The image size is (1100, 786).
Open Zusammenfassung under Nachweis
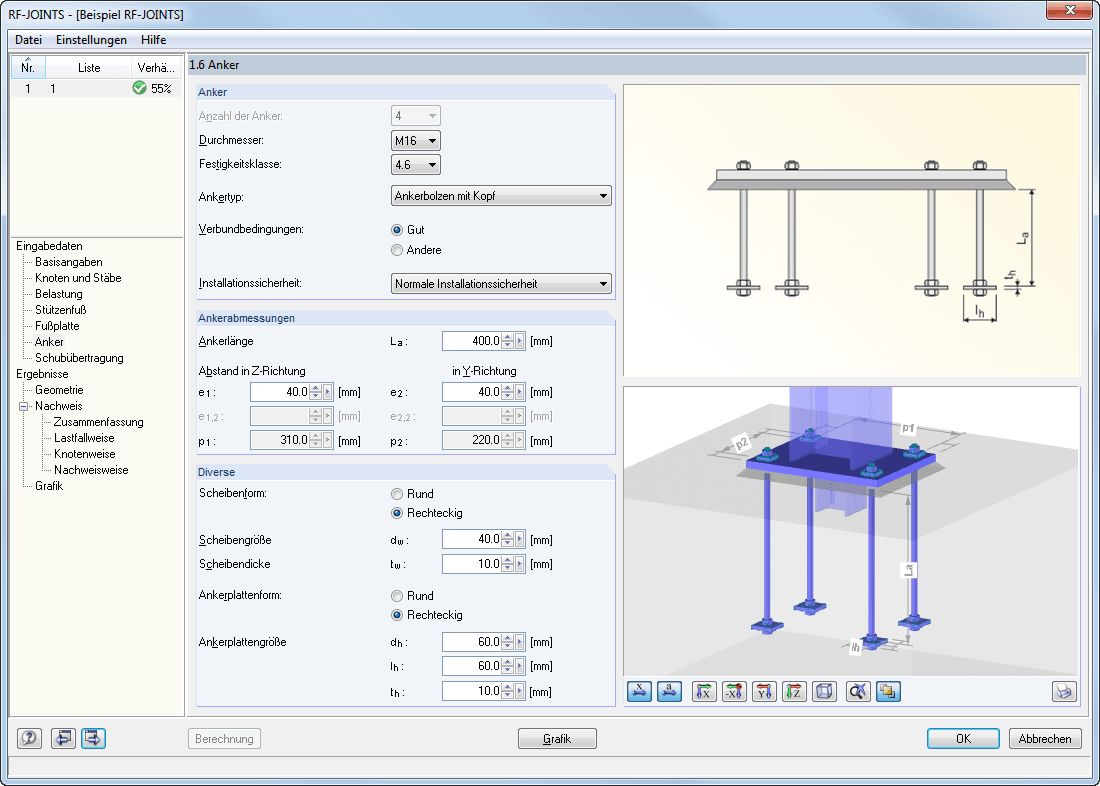(98, 422)
